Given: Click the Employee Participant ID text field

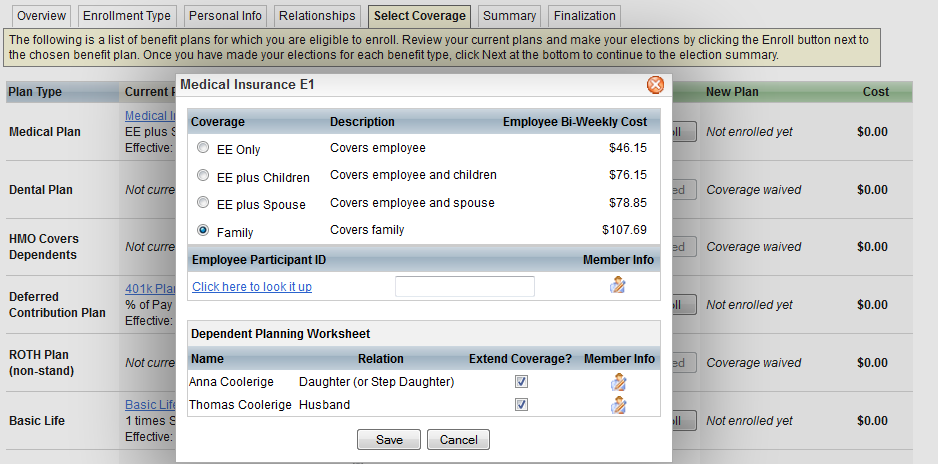Looking at the screenshot, I should click(464, 287).
